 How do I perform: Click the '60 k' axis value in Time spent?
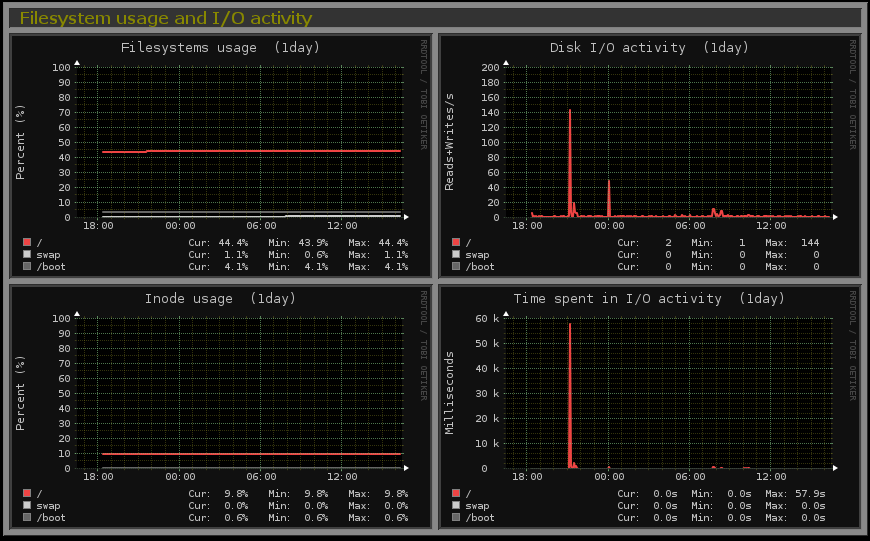[x=487, y=318]
